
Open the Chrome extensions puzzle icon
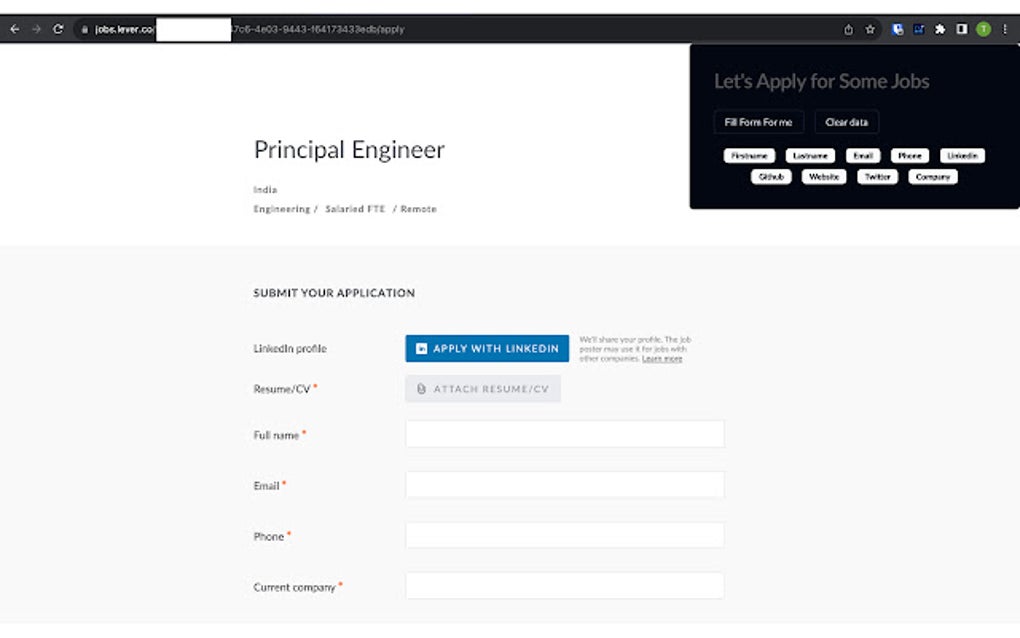940,29
